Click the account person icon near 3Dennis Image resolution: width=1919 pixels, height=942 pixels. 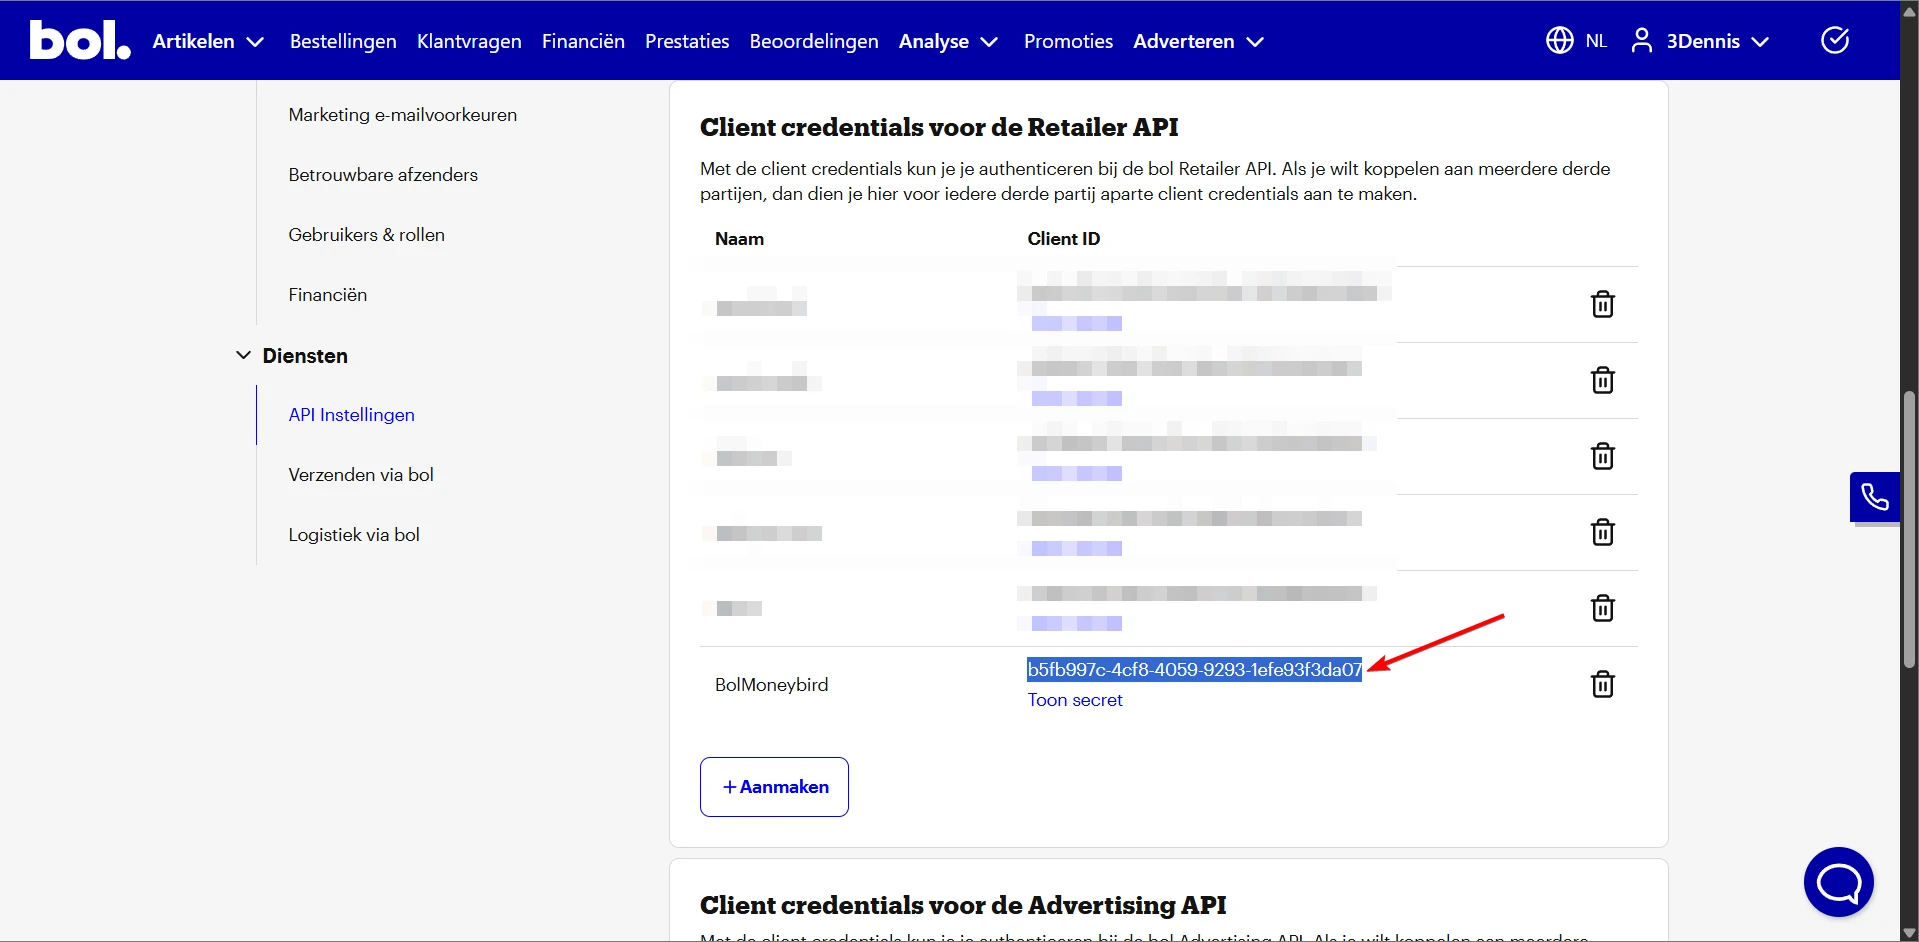click(1641, 40)
